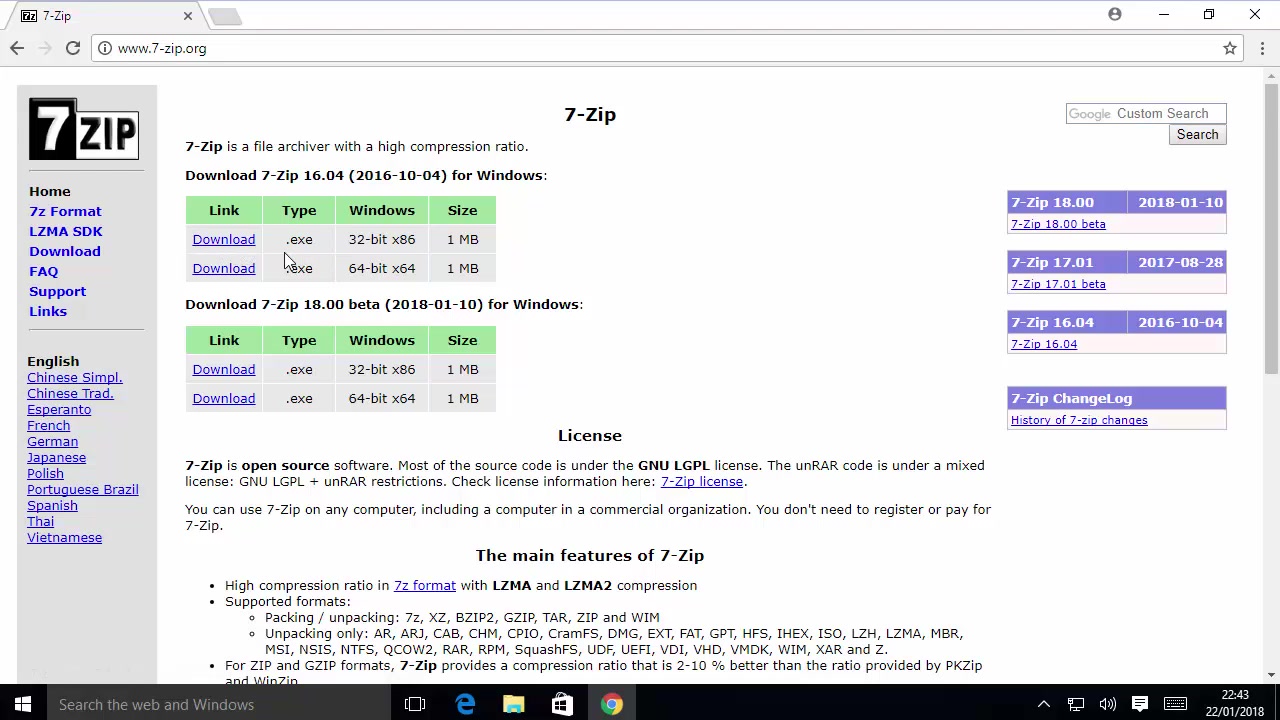The width and height of the screenshot is (1280, 720).
Task: Click the 7-Zip logo image
Action: click(x=84, y=129)
